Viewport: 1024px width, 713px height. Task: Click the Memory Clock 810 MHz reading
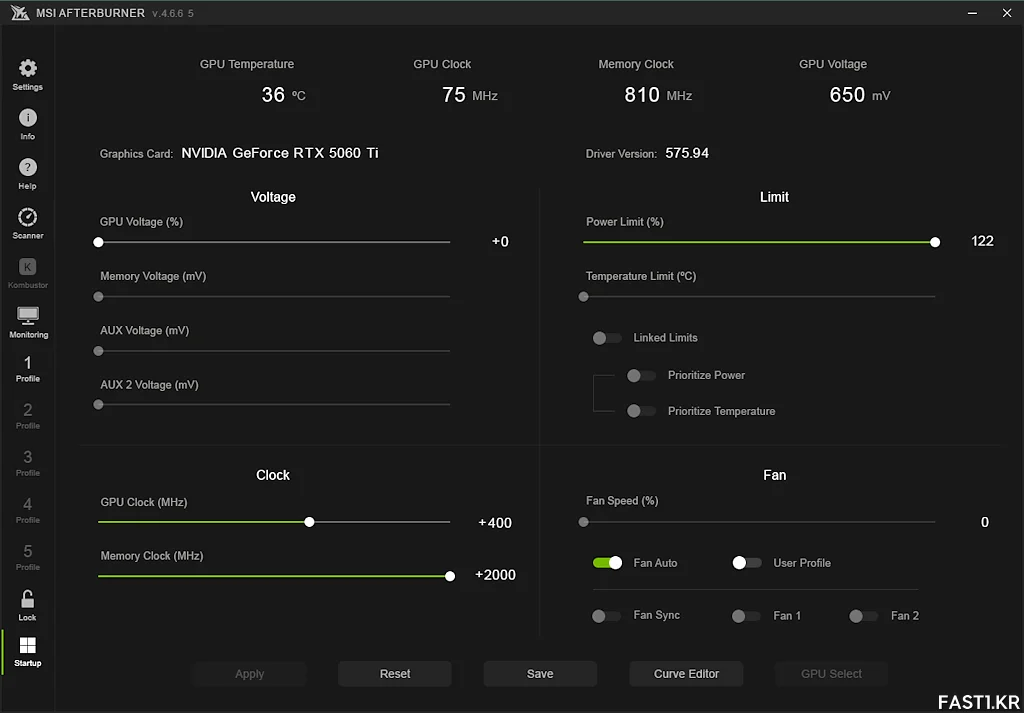(658, 95)
